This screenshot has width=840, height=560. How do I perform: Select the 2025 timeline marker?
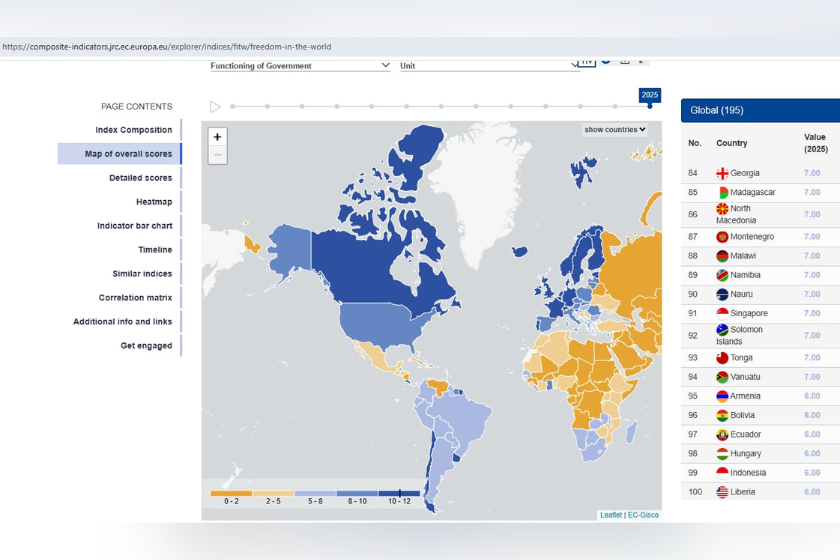tap(650, 106)
